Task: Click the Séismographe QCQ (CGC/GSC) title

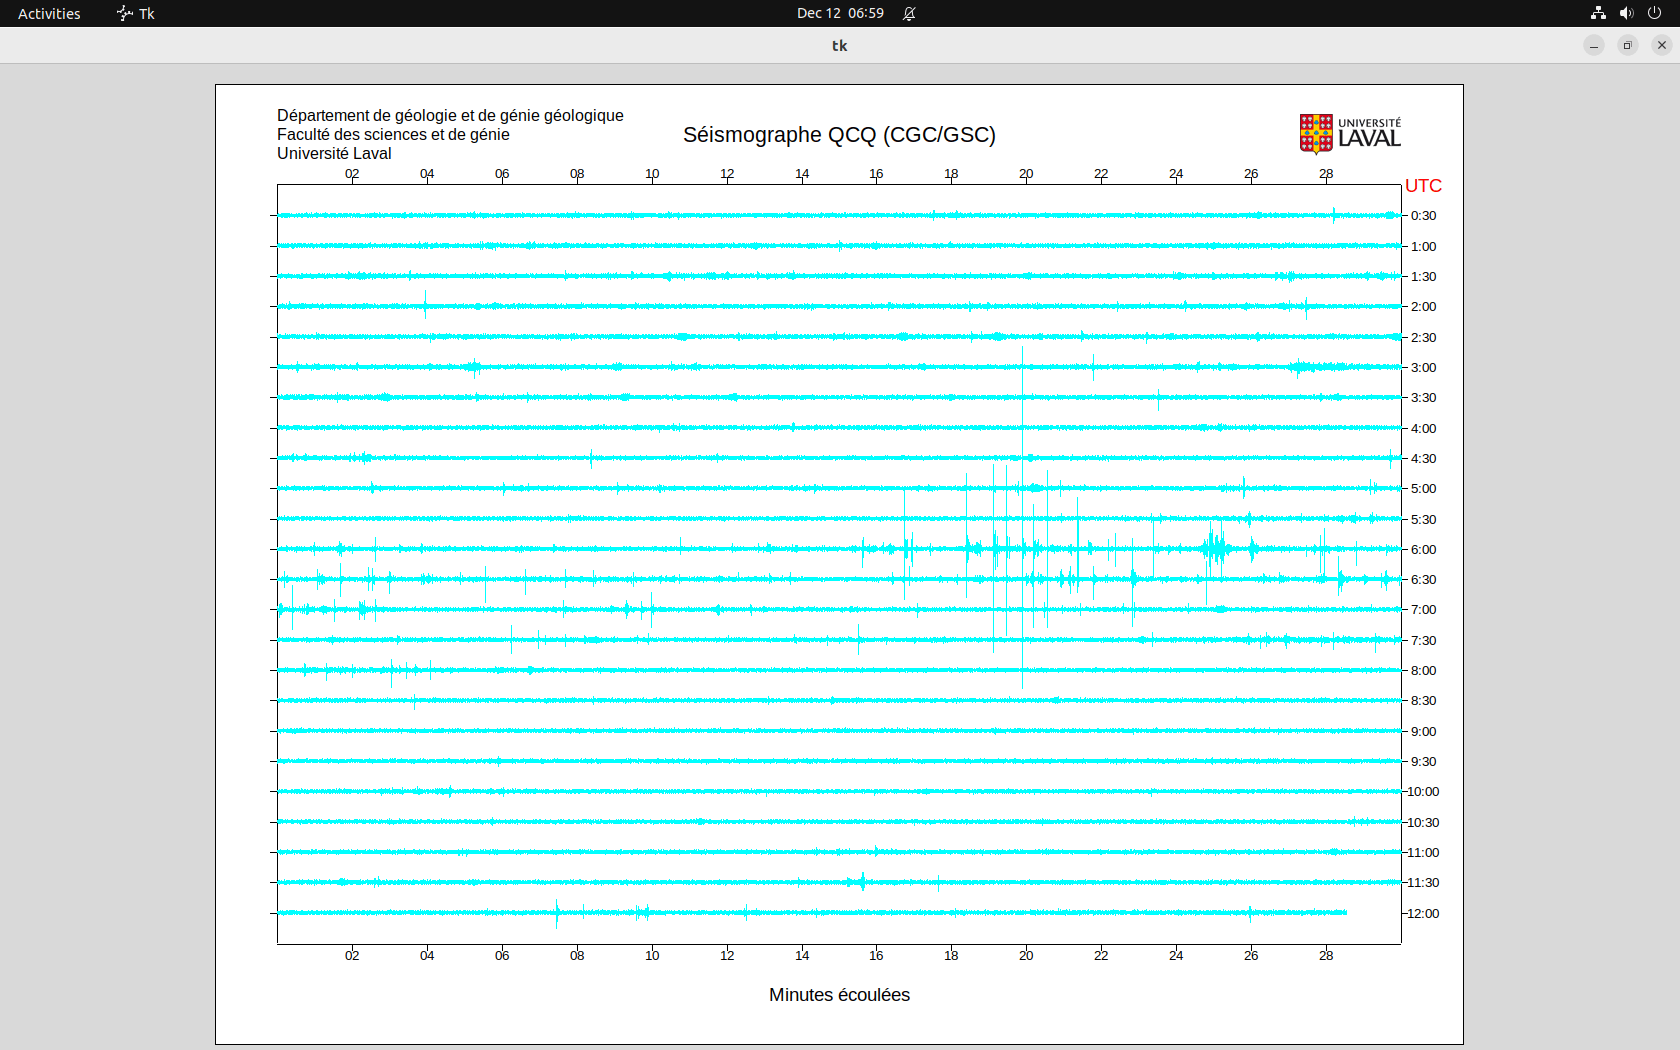Action: tap(839, 135)
